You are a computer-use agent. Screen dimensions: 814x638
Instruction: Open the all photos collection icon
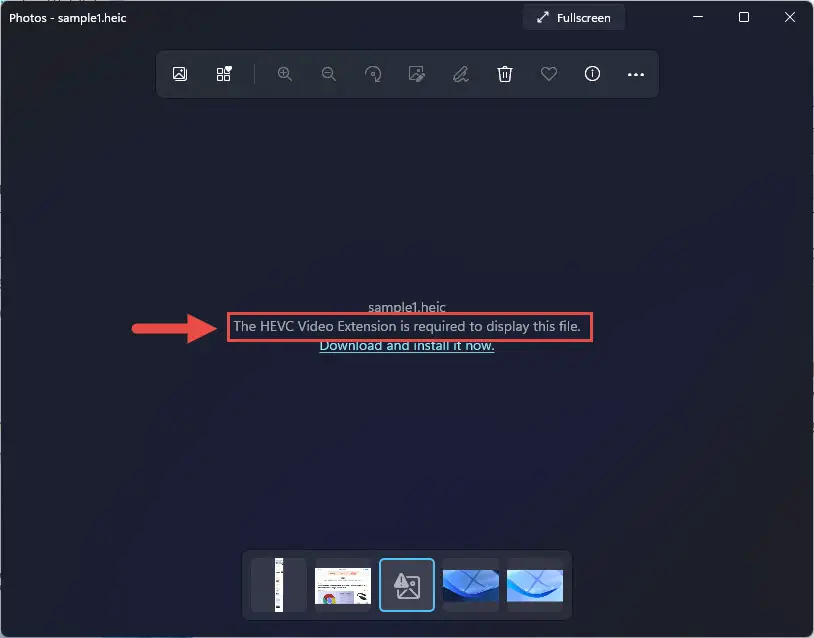click(x=224, y=74)
